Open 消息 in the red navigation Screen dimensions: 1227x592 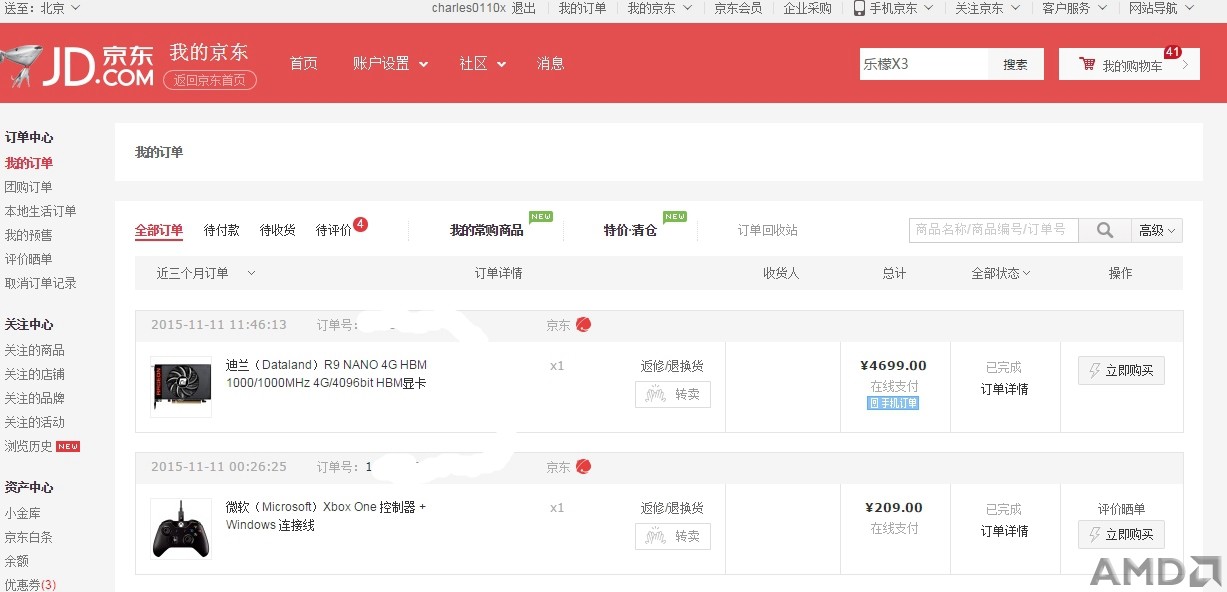(x=551, y=63)
